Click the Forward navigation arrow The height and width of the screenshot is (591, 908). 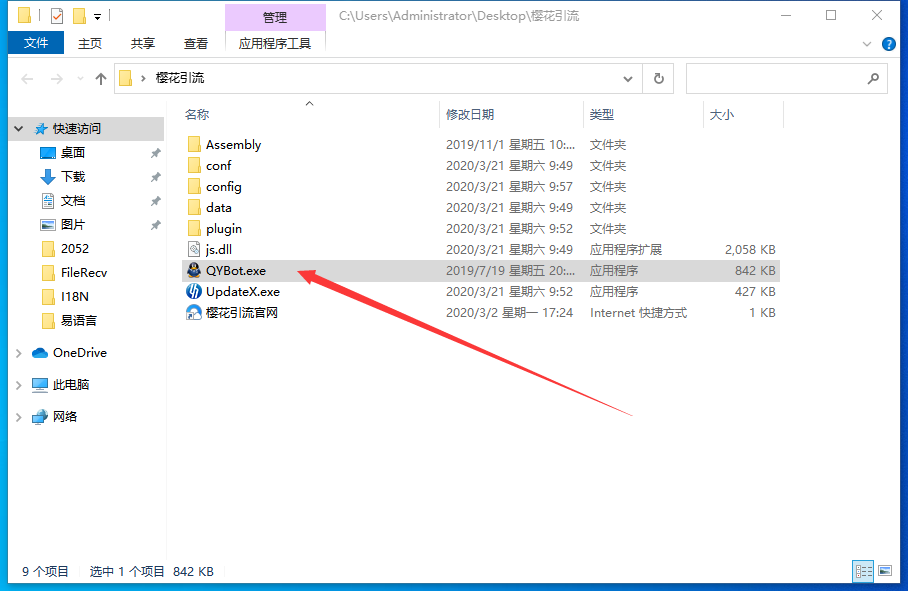pos(56,79)
